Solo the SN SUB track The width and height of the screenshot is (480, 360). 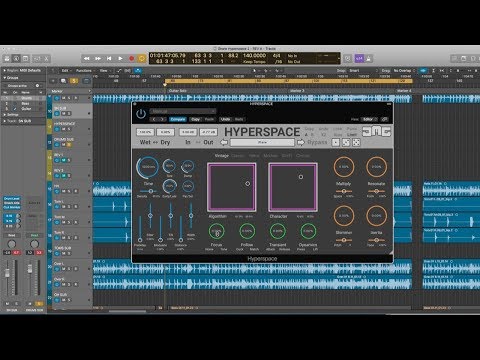point(69,114)
